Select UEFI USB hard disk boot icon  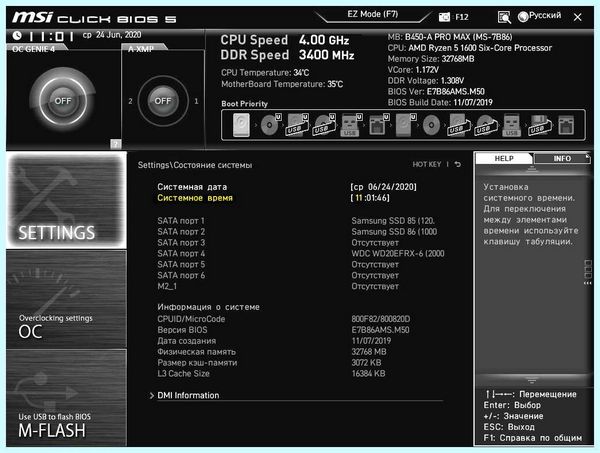pyautogui.click(x=297, y=125)
